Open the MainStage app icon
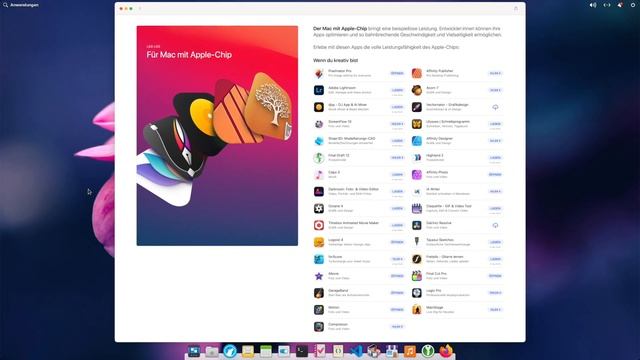 (x=417, y=310)
